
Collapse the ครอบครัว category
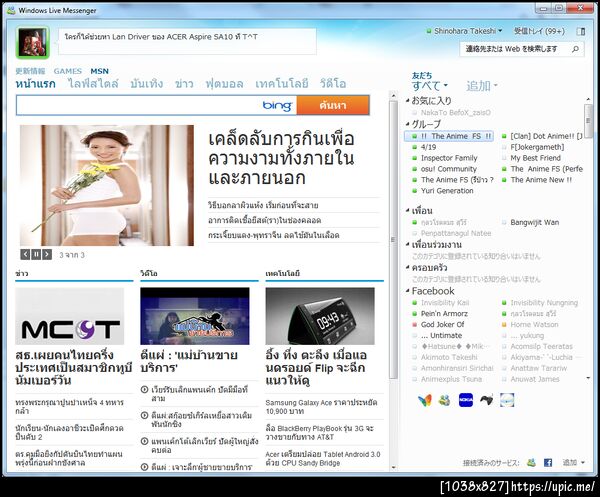coord(408,267)
